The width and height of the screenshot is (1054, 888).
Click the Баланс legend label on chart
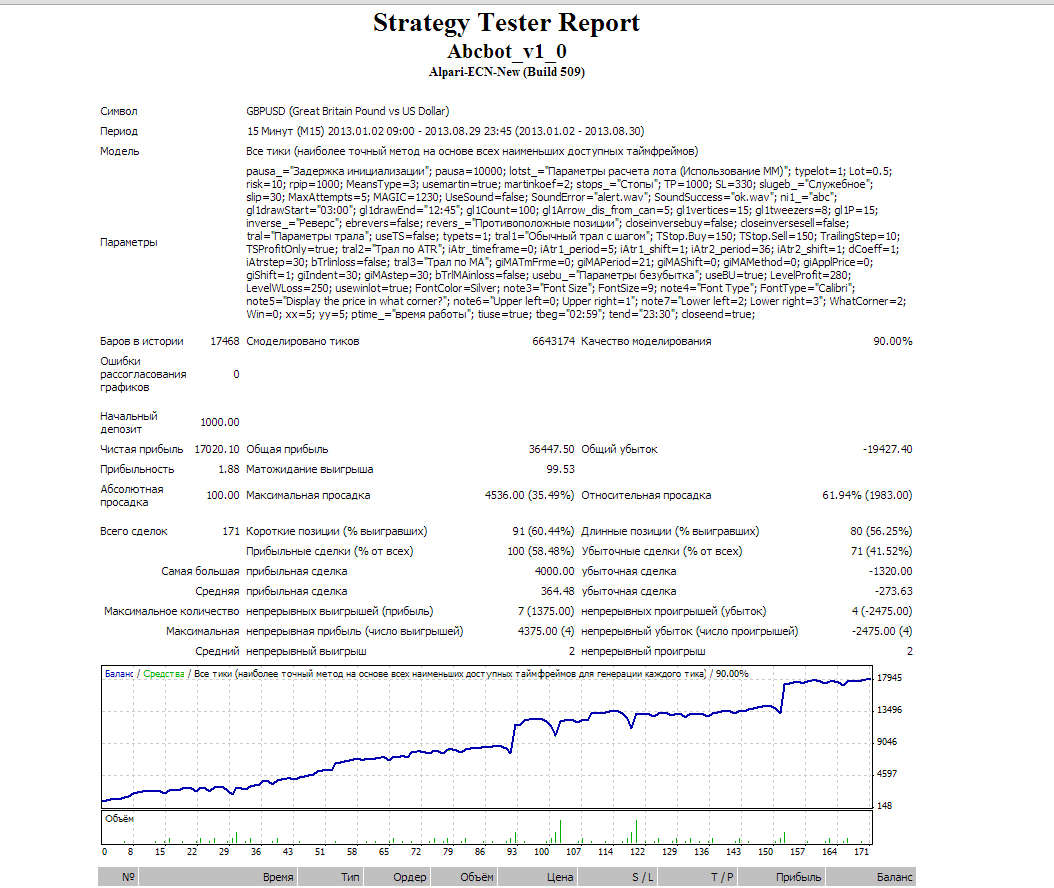(119, 674)
